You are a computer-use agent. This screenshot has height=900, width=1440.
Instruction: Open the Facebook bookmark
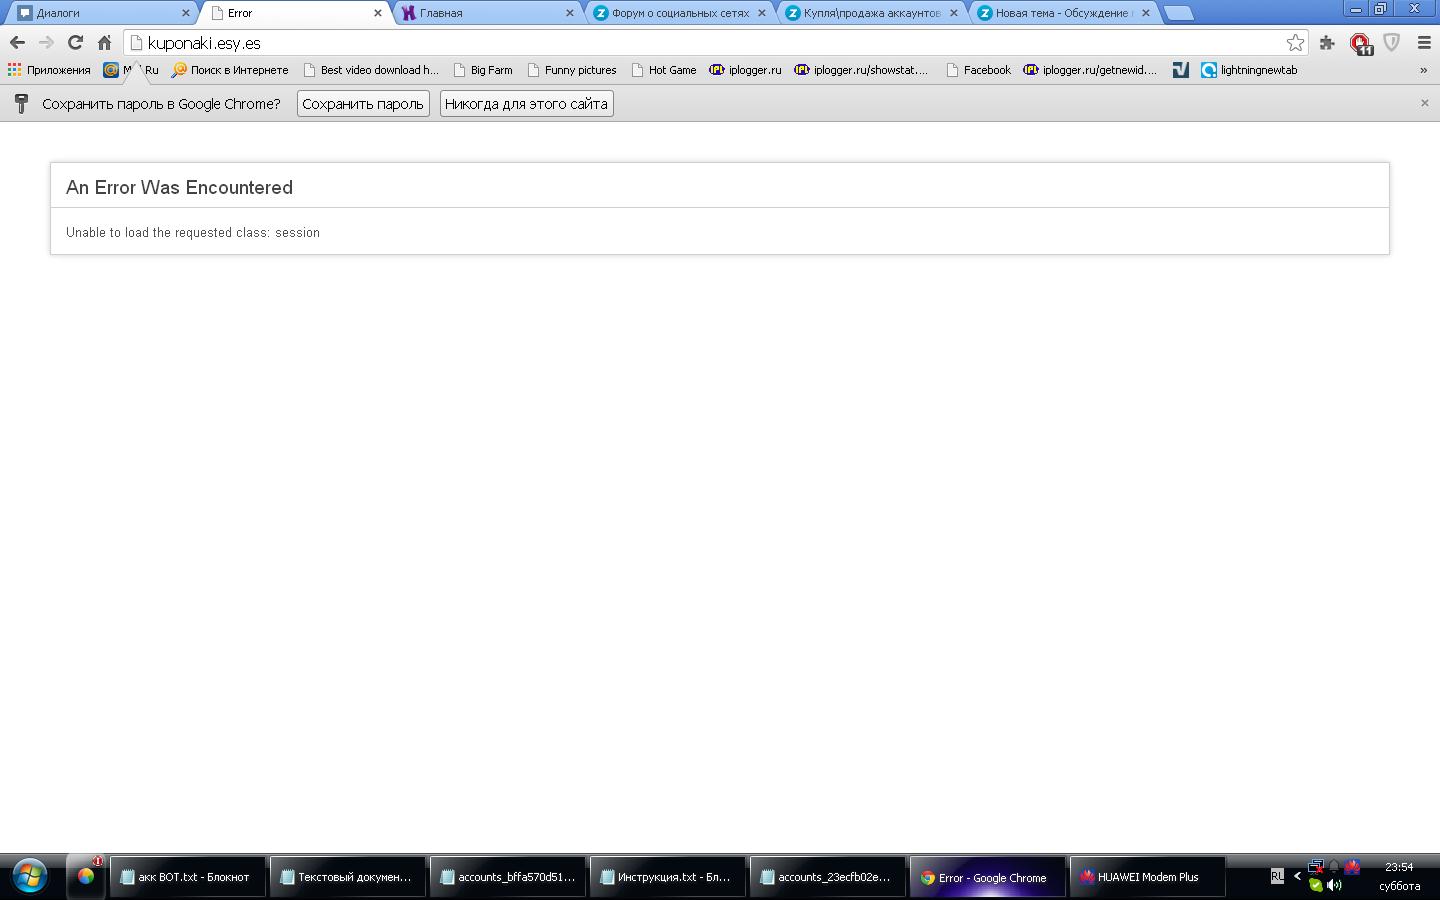click(x=979, y=70)
